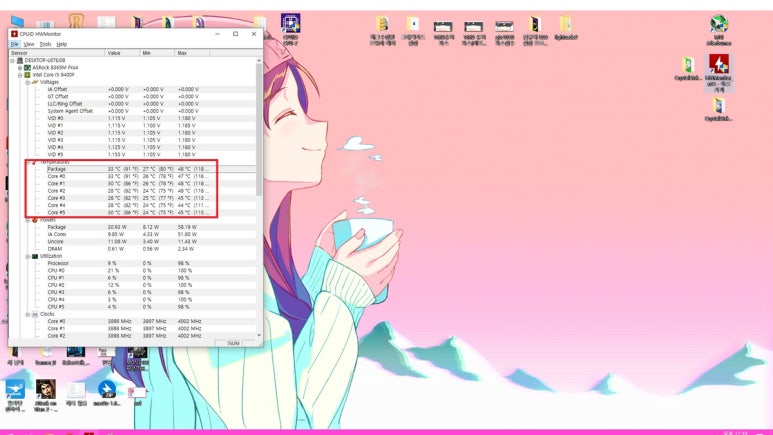This screenshot has width=773, height=435.
Task: Click the NUM indicator in the status bar
Action: pos(234,343)
